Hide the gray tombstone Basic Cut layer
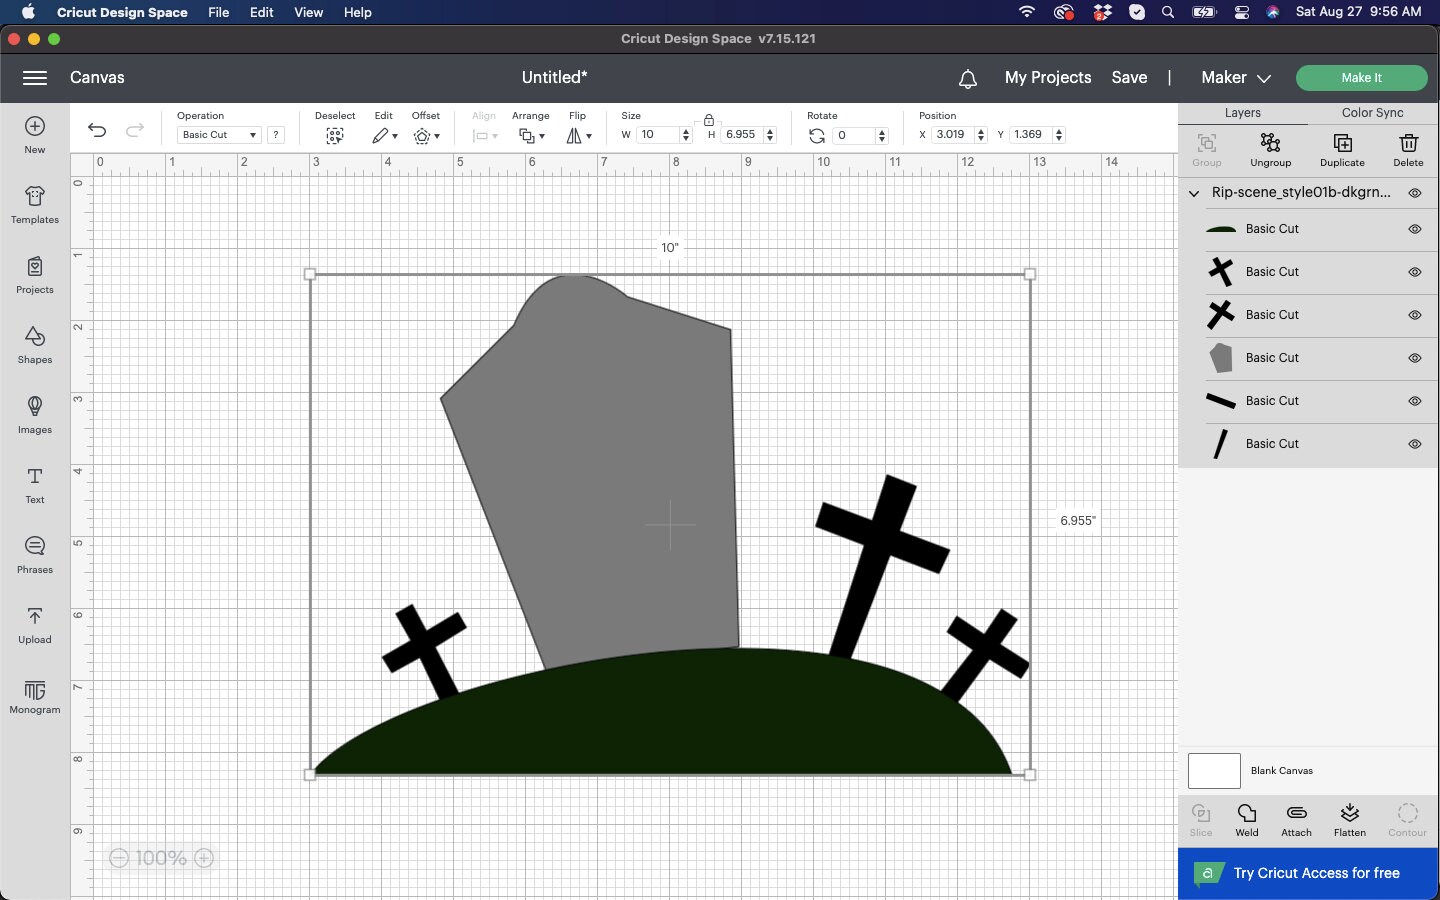 pyautogui.click(x=1415, y=358)
